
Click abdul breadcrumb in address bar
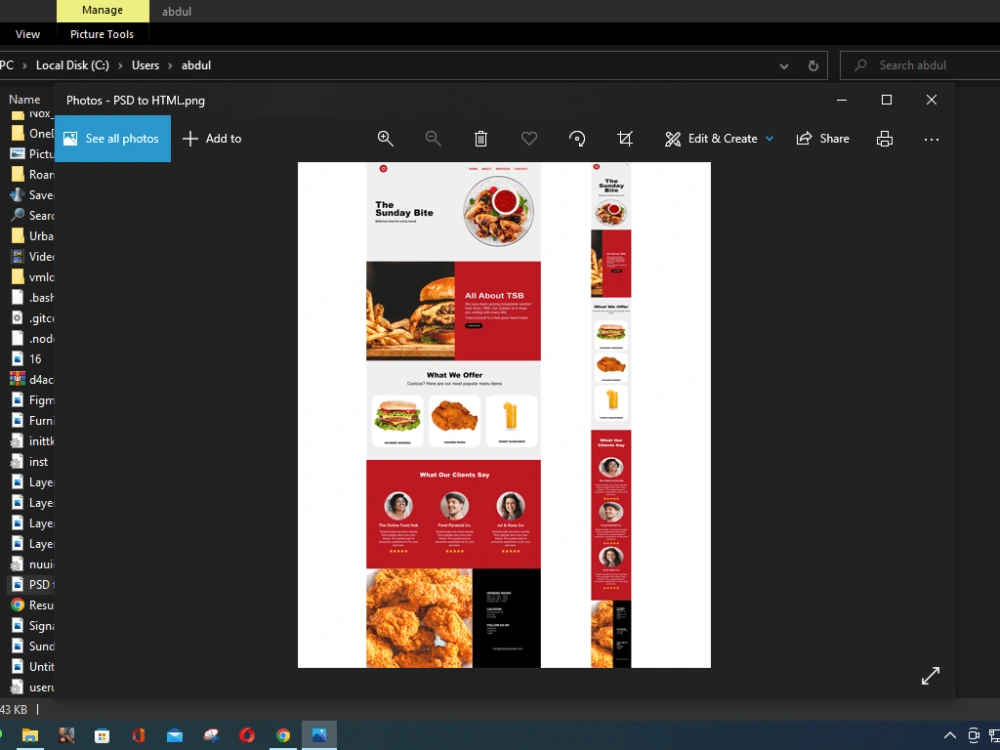196,65
